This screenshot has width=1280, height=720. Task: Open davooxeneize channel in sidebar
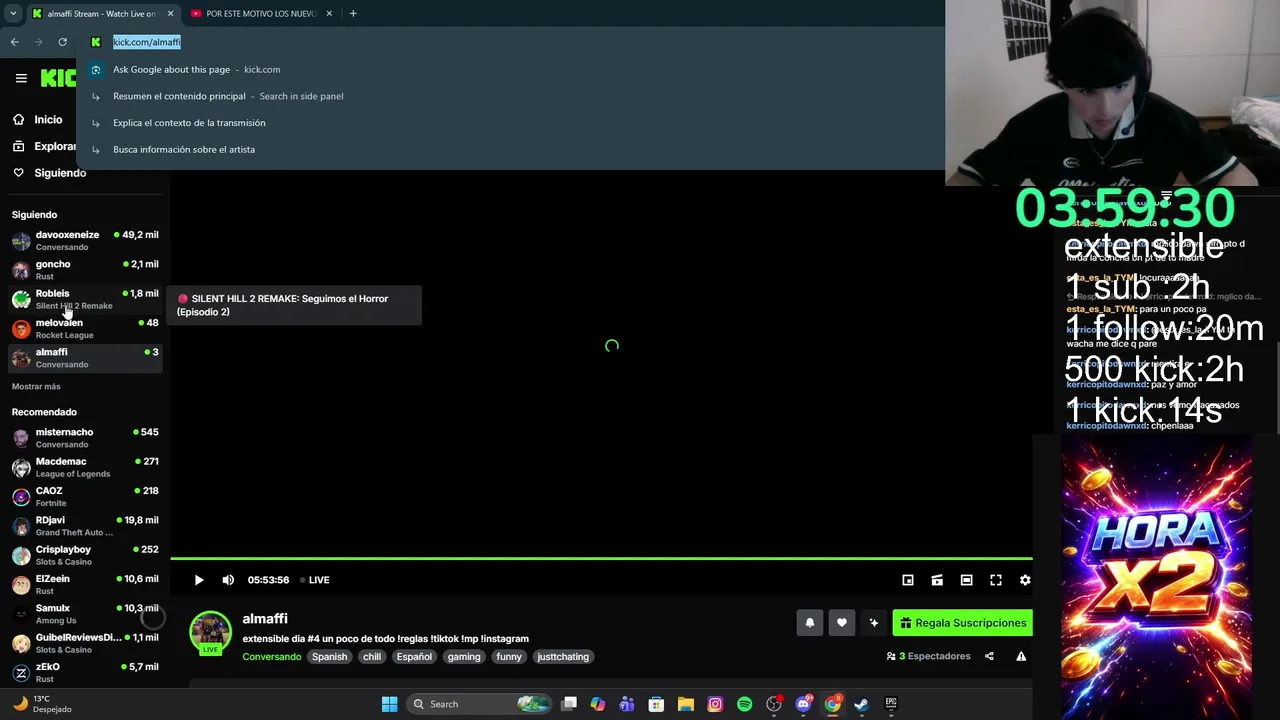coord(85,241)
